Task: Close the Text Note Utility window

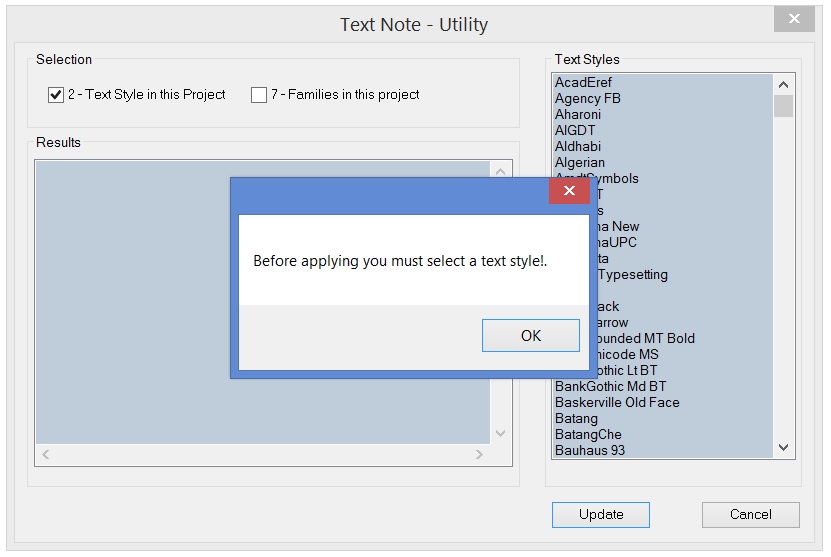Action: (x=794, y=19)
